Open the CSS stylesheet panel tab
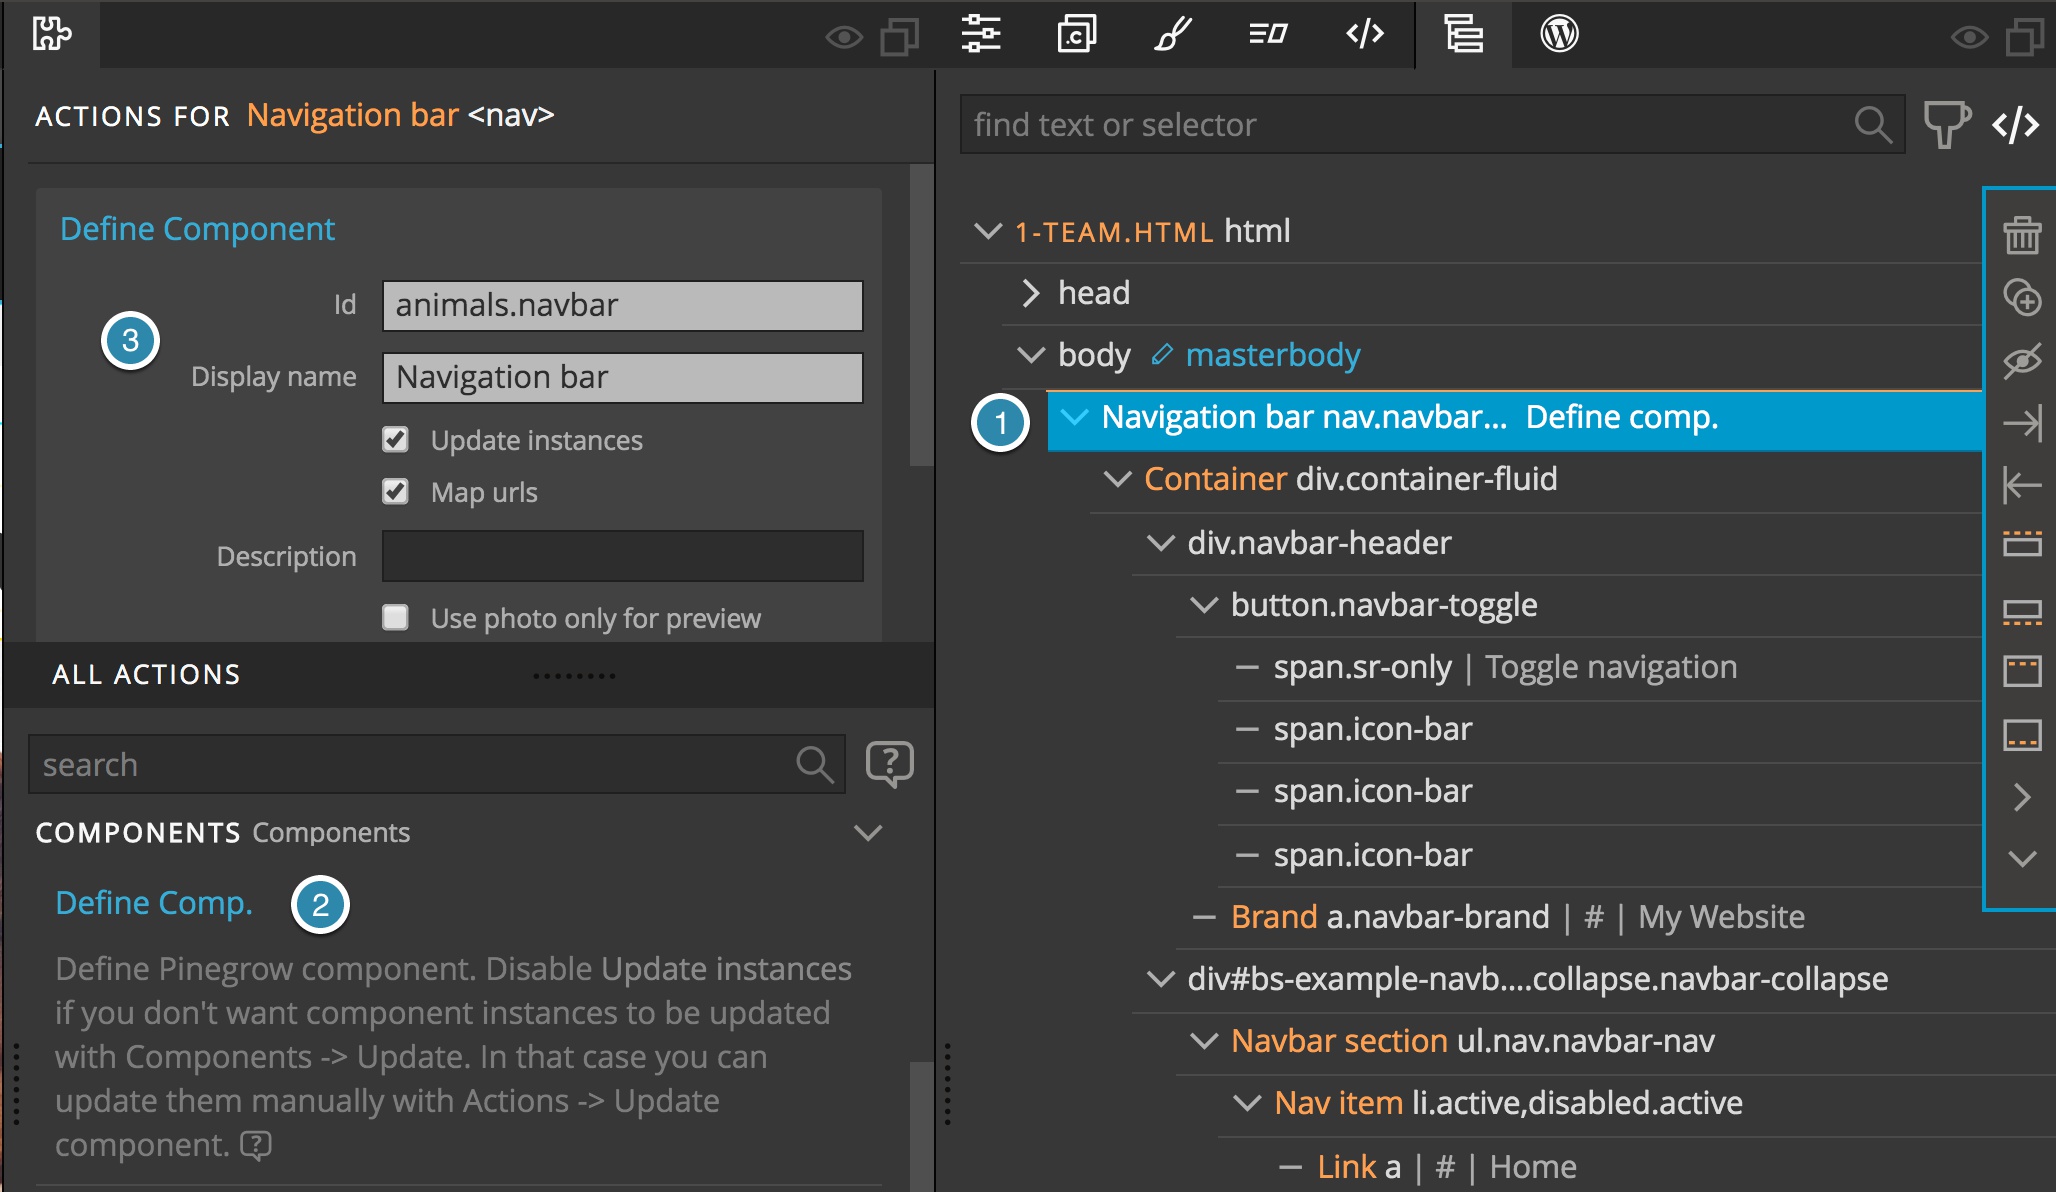The height and width of the screenshot is (1192, 2056). [1077, 34]
